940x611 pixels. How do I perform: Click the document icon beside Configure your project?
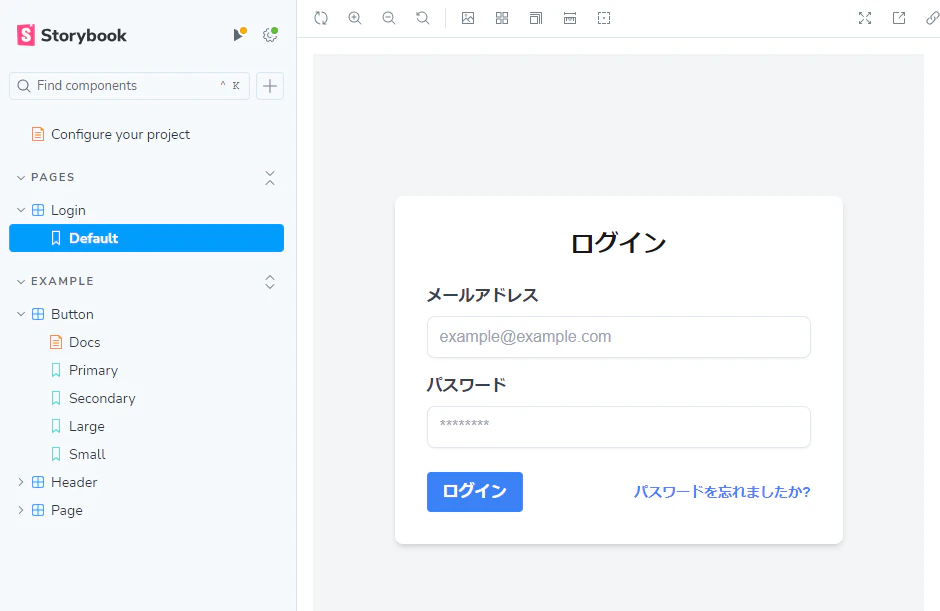point(38,134)
